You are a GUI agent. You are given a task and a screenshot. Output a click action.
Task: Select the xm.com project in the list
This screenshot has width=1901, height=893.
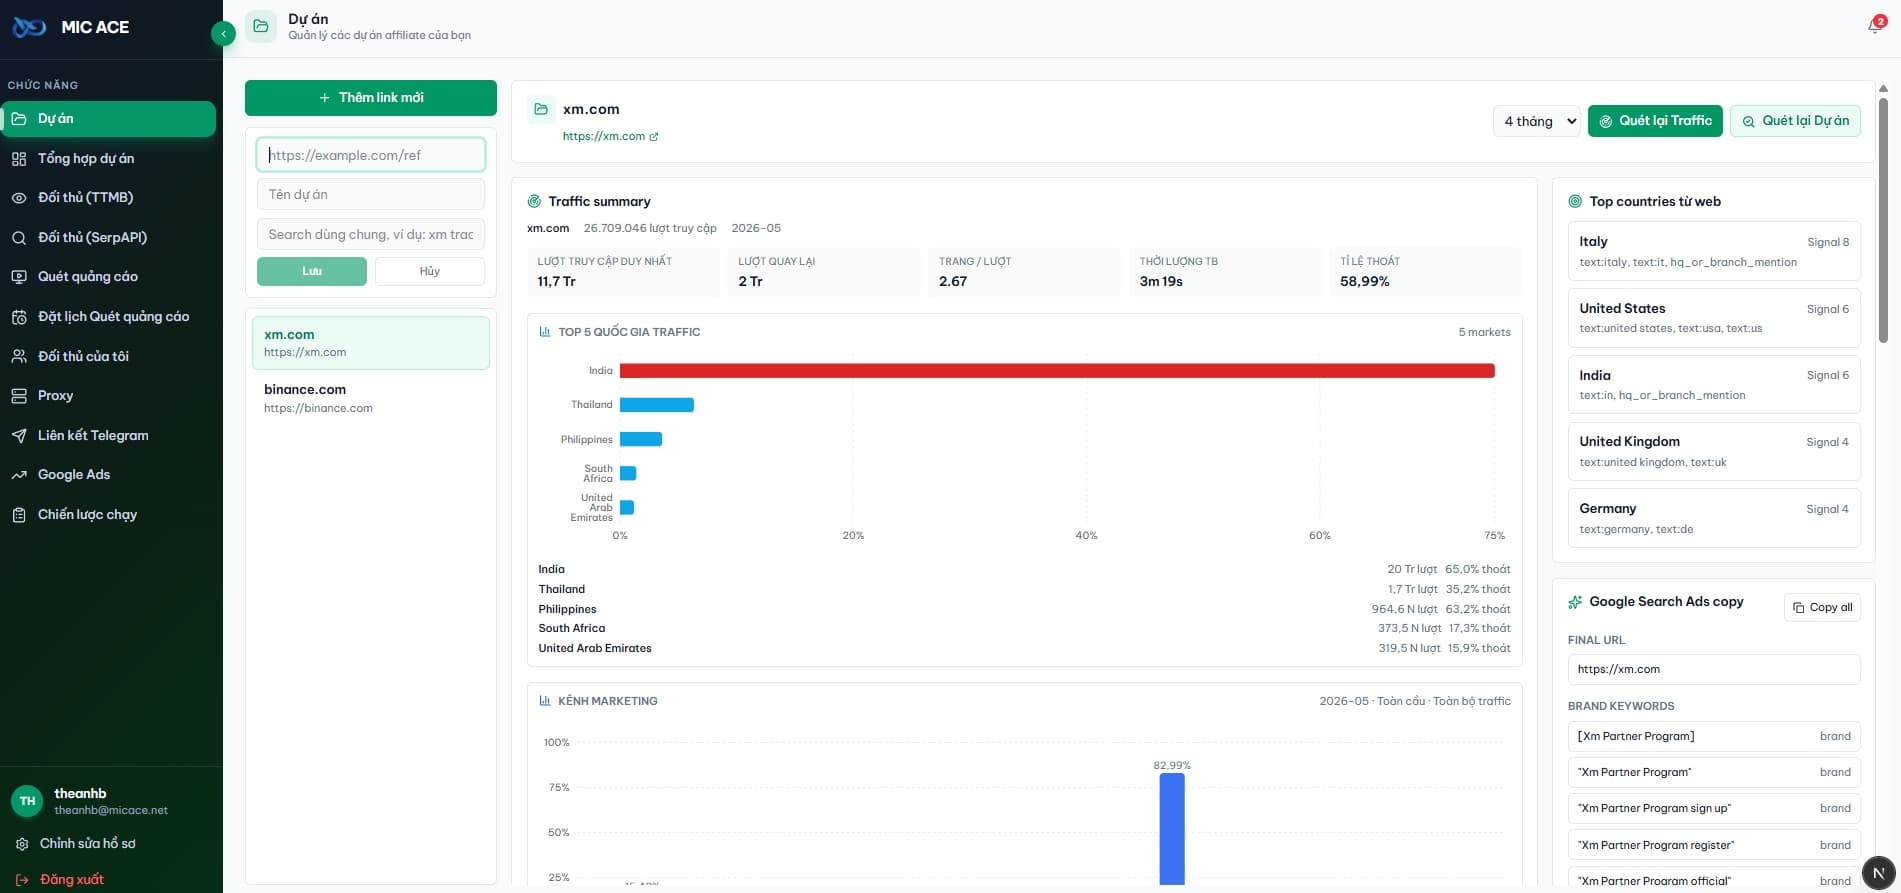pos(371,343)
